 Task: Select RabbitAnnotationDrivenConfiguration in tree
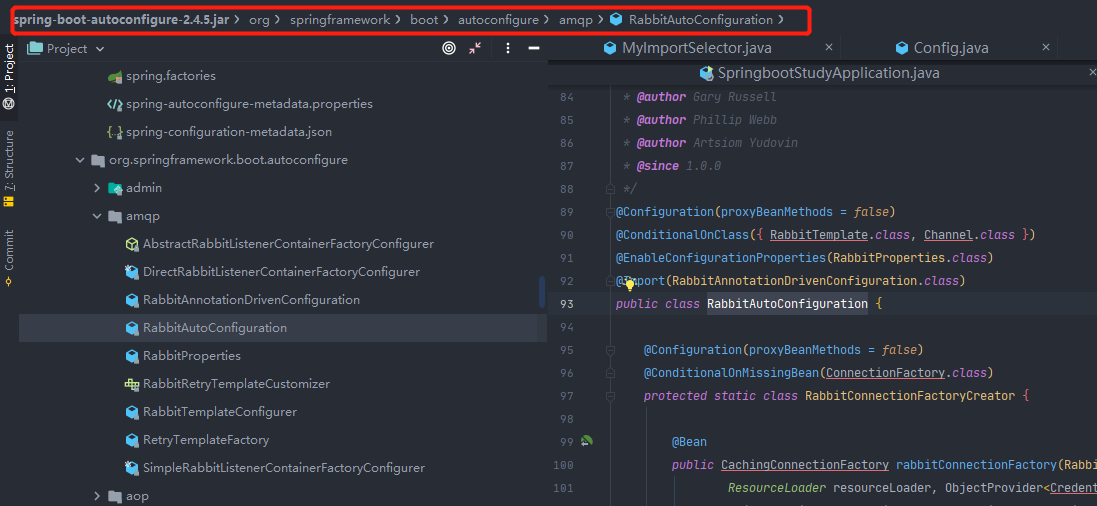tap(251, 300)
